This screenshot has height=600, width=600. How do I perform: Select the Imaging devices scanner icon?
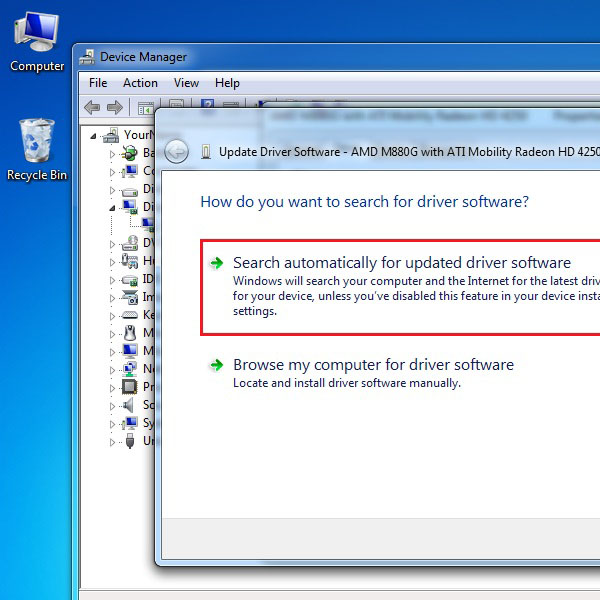pos(130,297)
